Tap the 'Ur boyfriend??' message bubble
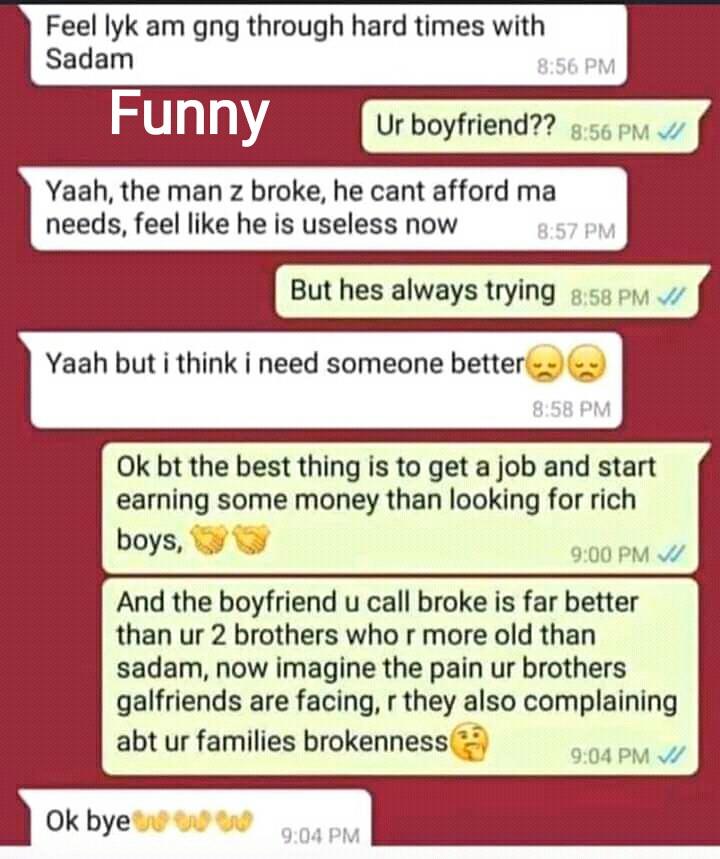This screenshot has width=720, height=859. 530,126
